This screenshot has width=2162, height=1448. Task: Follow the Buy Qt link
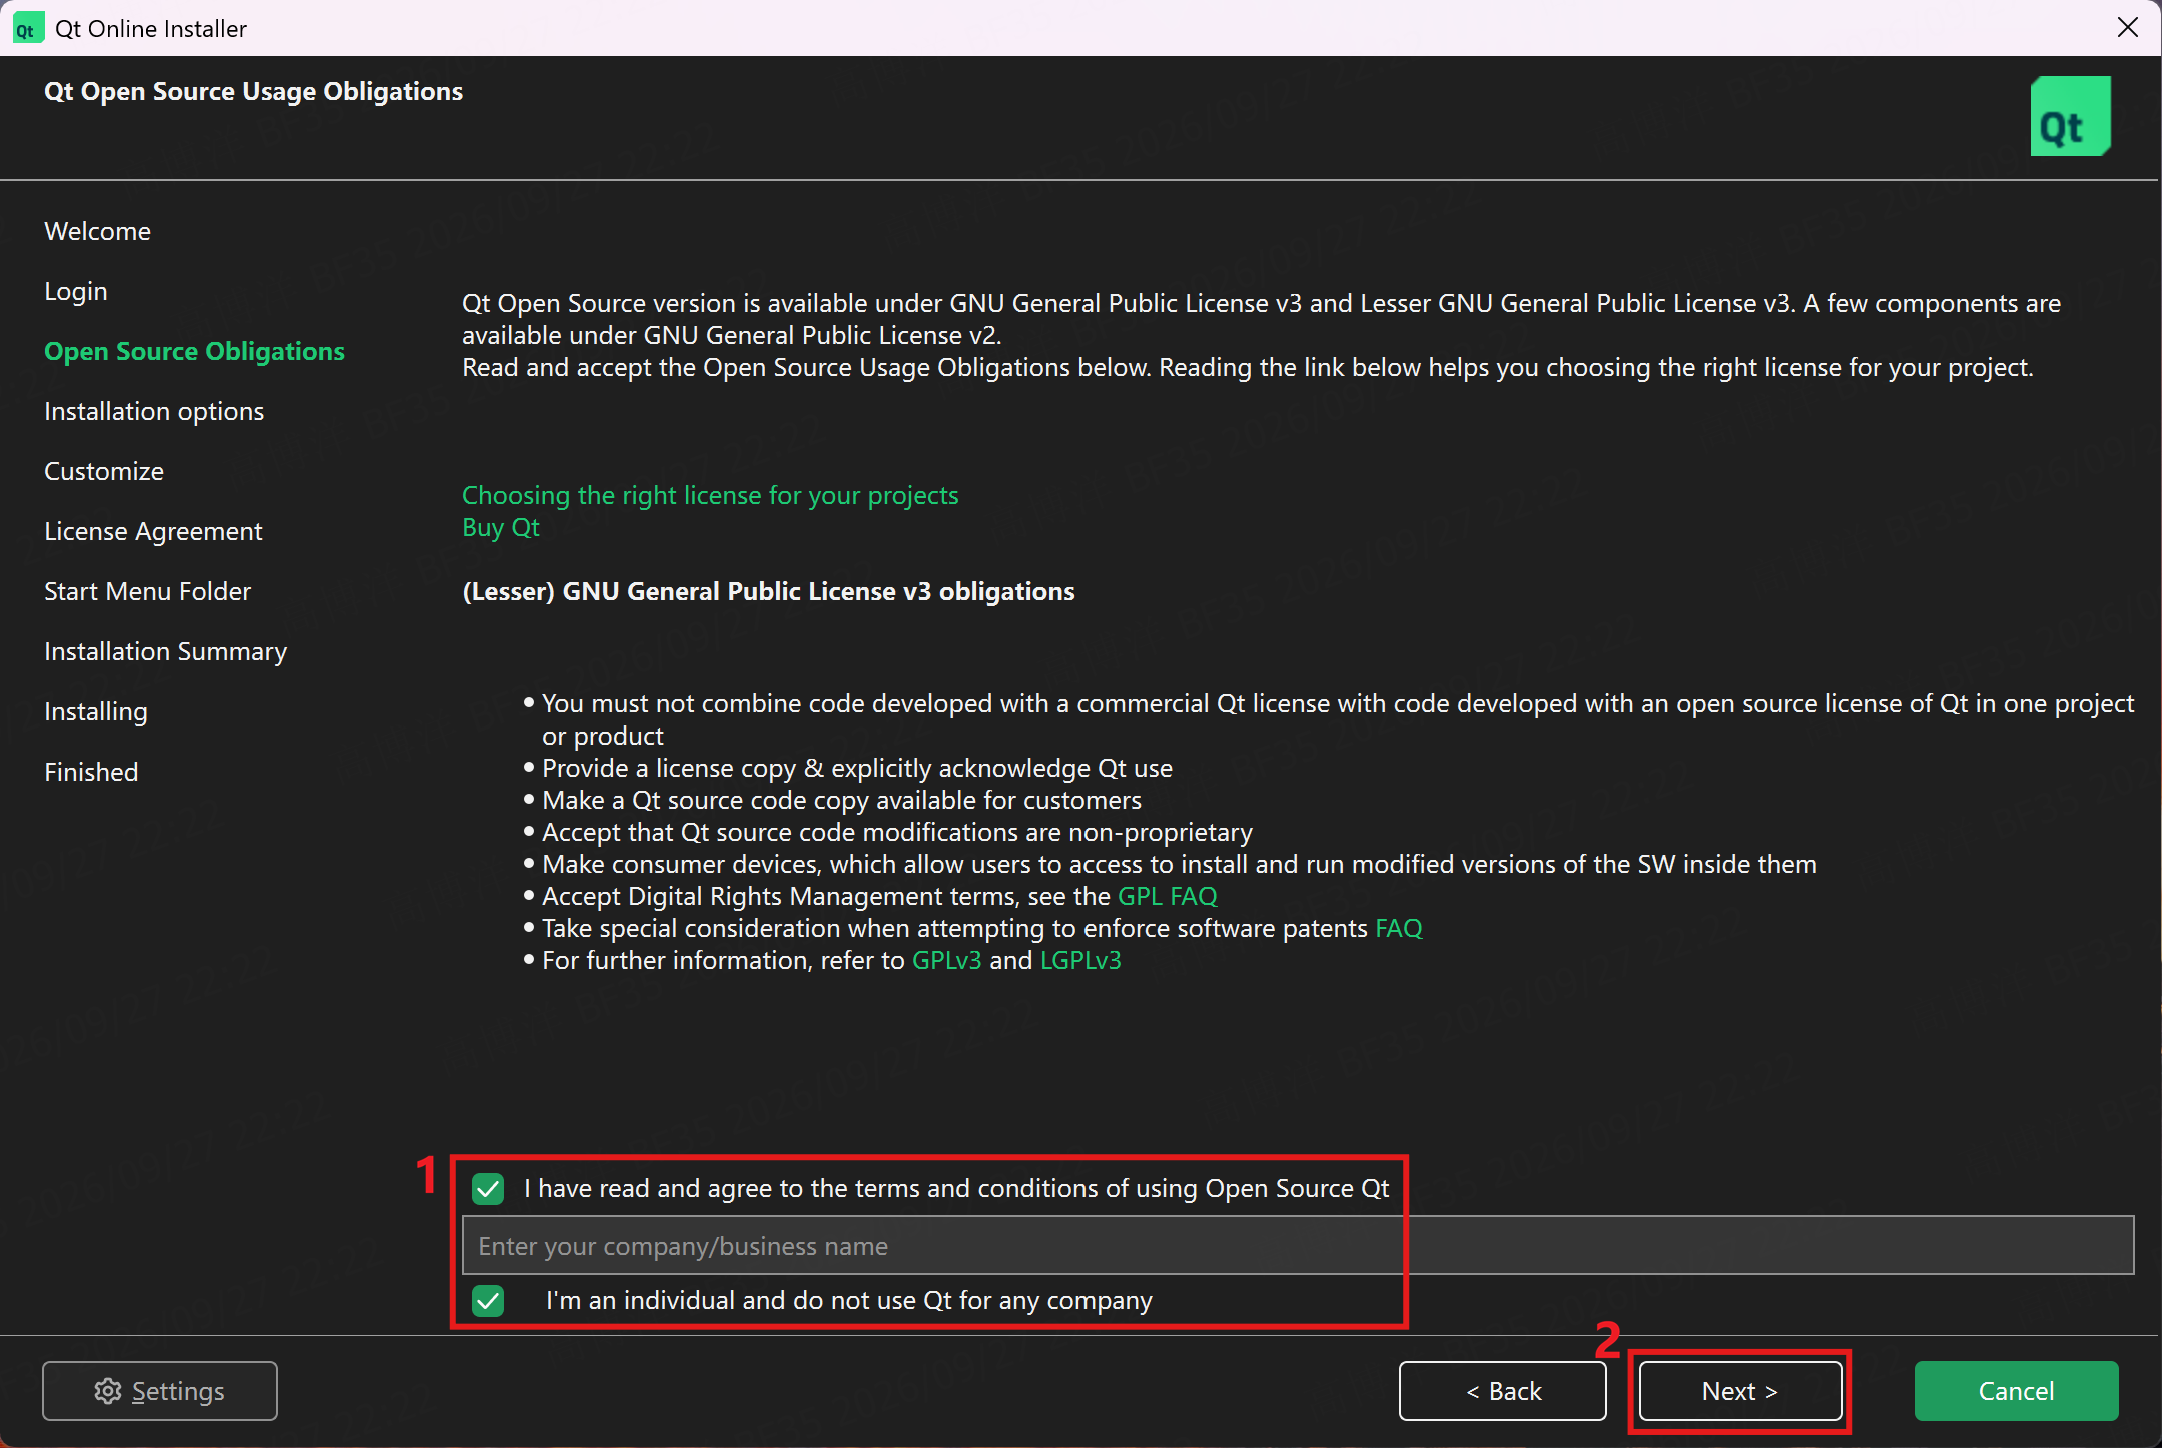pyautogui.click(x=501, y=527)
